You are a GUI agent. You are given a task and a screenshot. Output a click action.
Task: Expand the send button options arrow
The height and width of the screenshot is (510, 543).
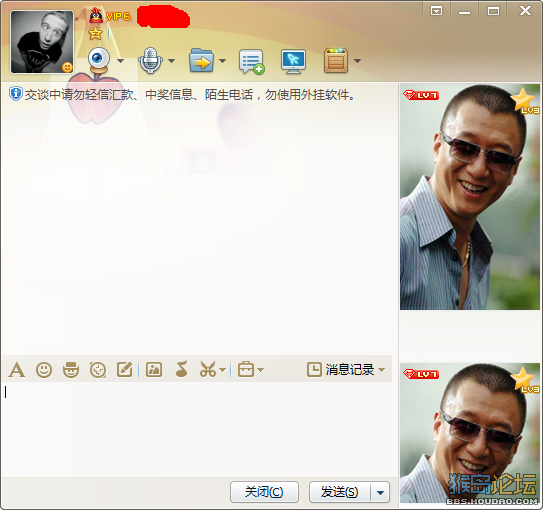coord(381,492)
